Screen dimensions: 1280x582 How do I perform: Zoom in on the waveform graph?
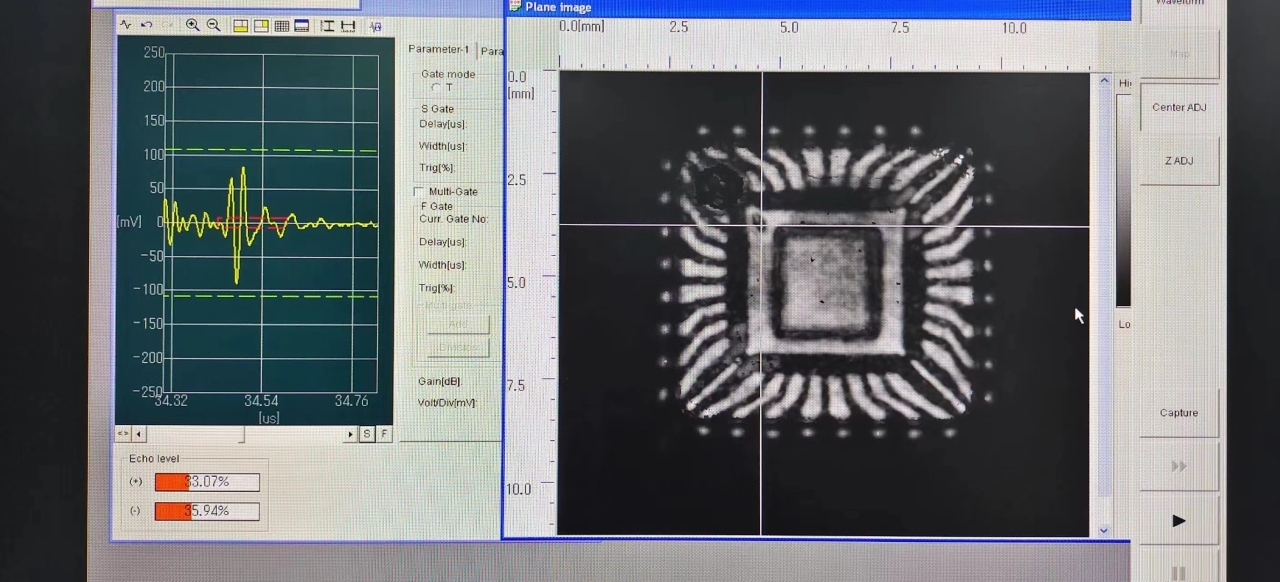pyautogui.click(x=192, y=25)
